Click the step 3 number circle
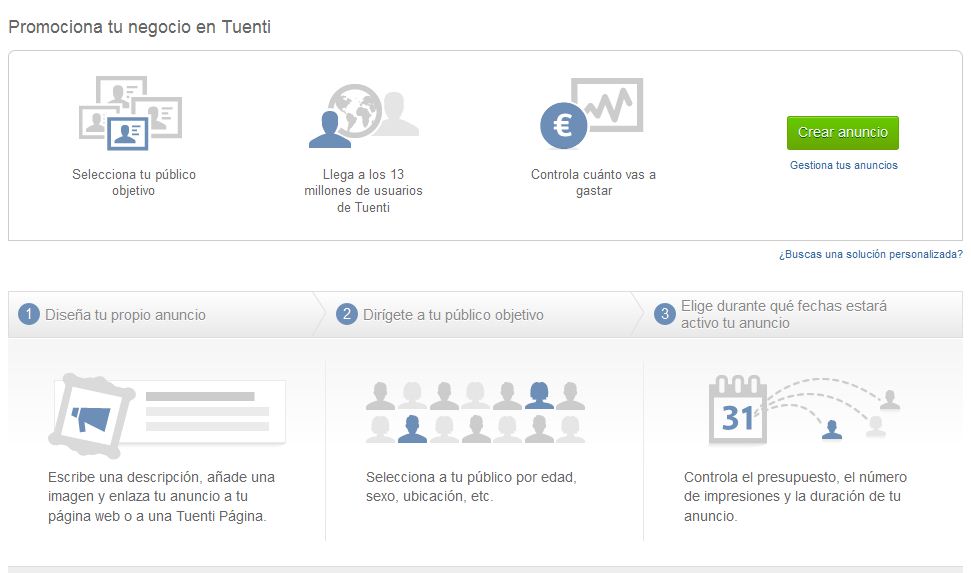Image resolution: width=971 pixels, height=573 pixels. tap(664, 315)
